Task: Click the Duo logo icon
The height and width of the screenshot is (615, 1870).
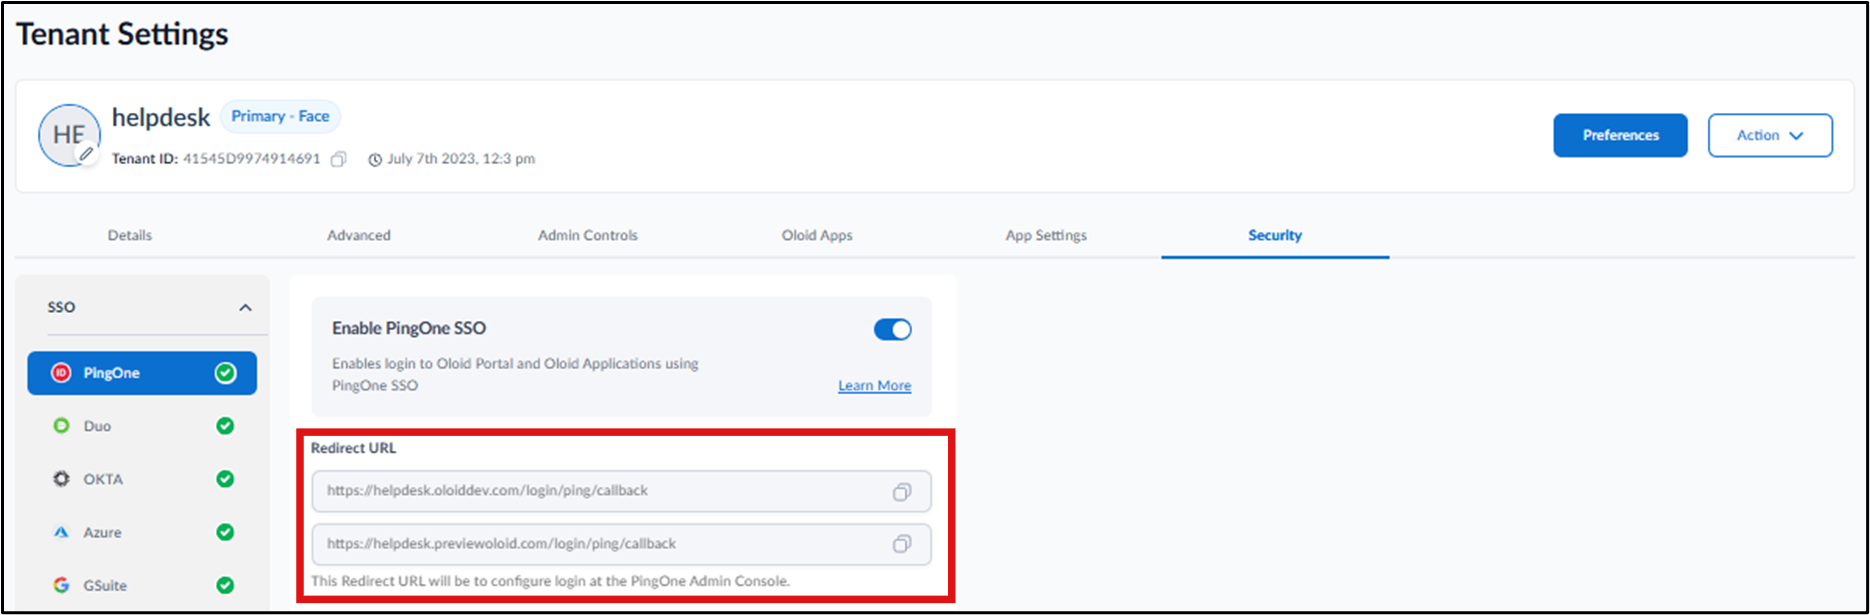Action: click(61, 426)
